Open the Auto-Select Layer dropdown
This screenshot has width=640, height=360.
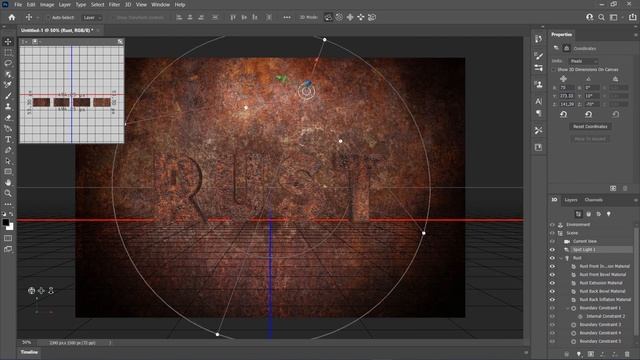(x=92, y=18)
